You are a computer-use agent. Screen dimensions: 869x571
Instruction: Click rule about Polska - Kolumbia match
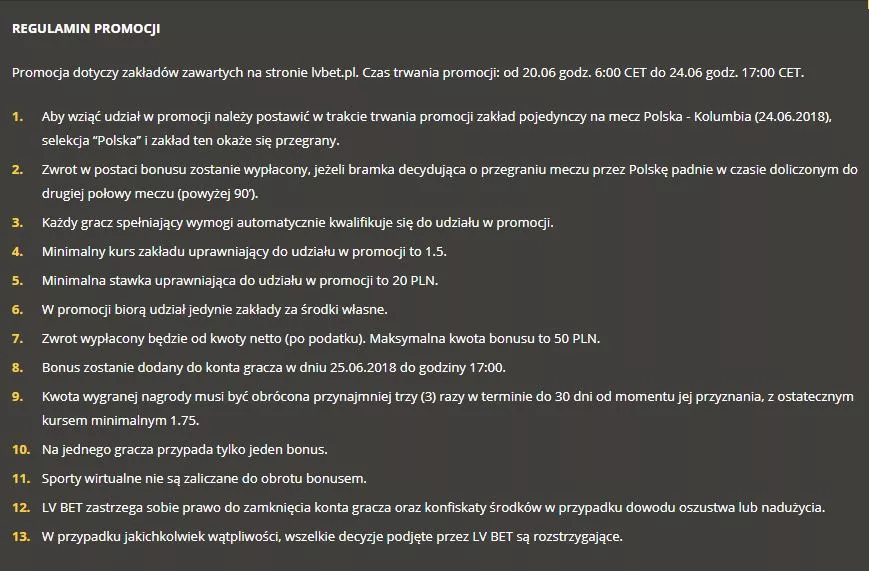pyautogui.click(x=437, y=129)
